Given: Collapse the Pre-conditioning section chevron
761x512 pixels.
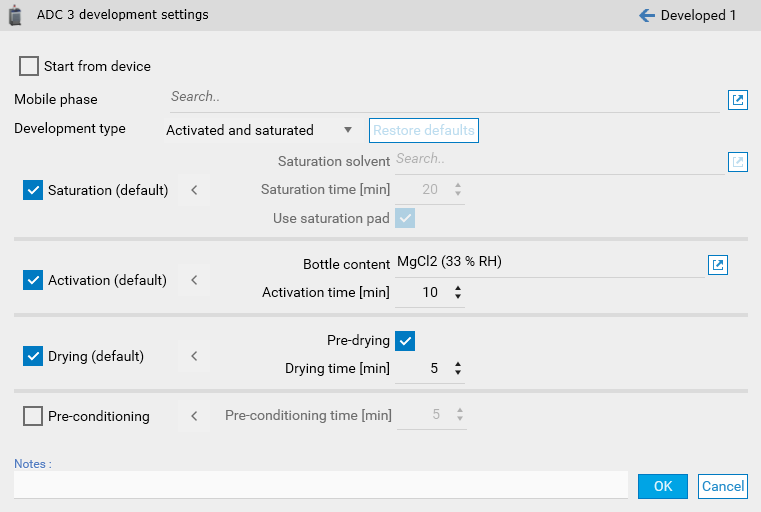Looking at the screenshot, I should 194,416.
